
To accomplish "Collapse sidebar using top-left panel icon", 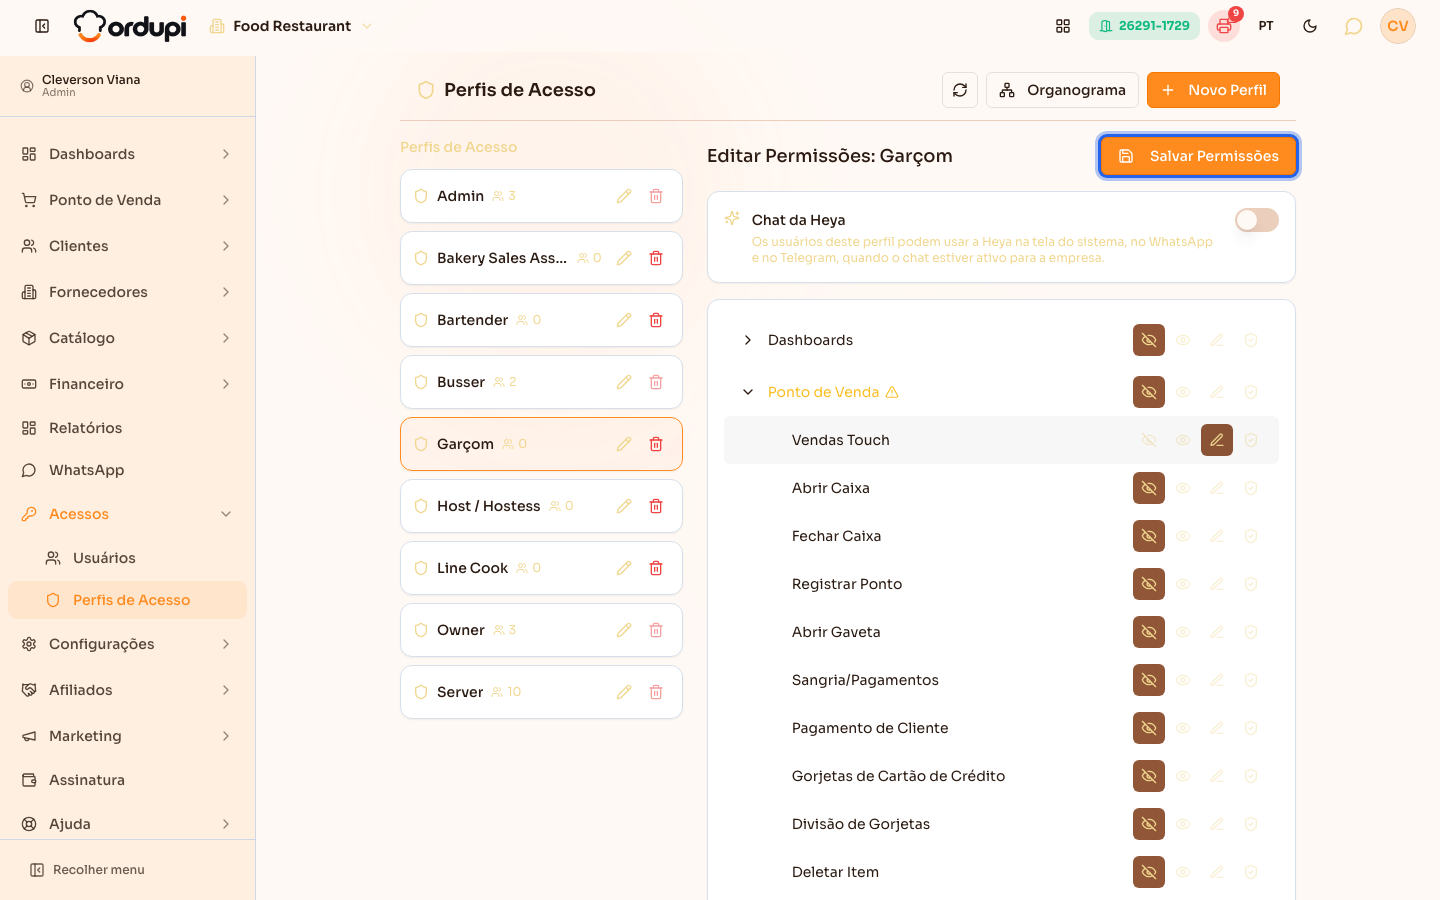I will pos(42,26).
